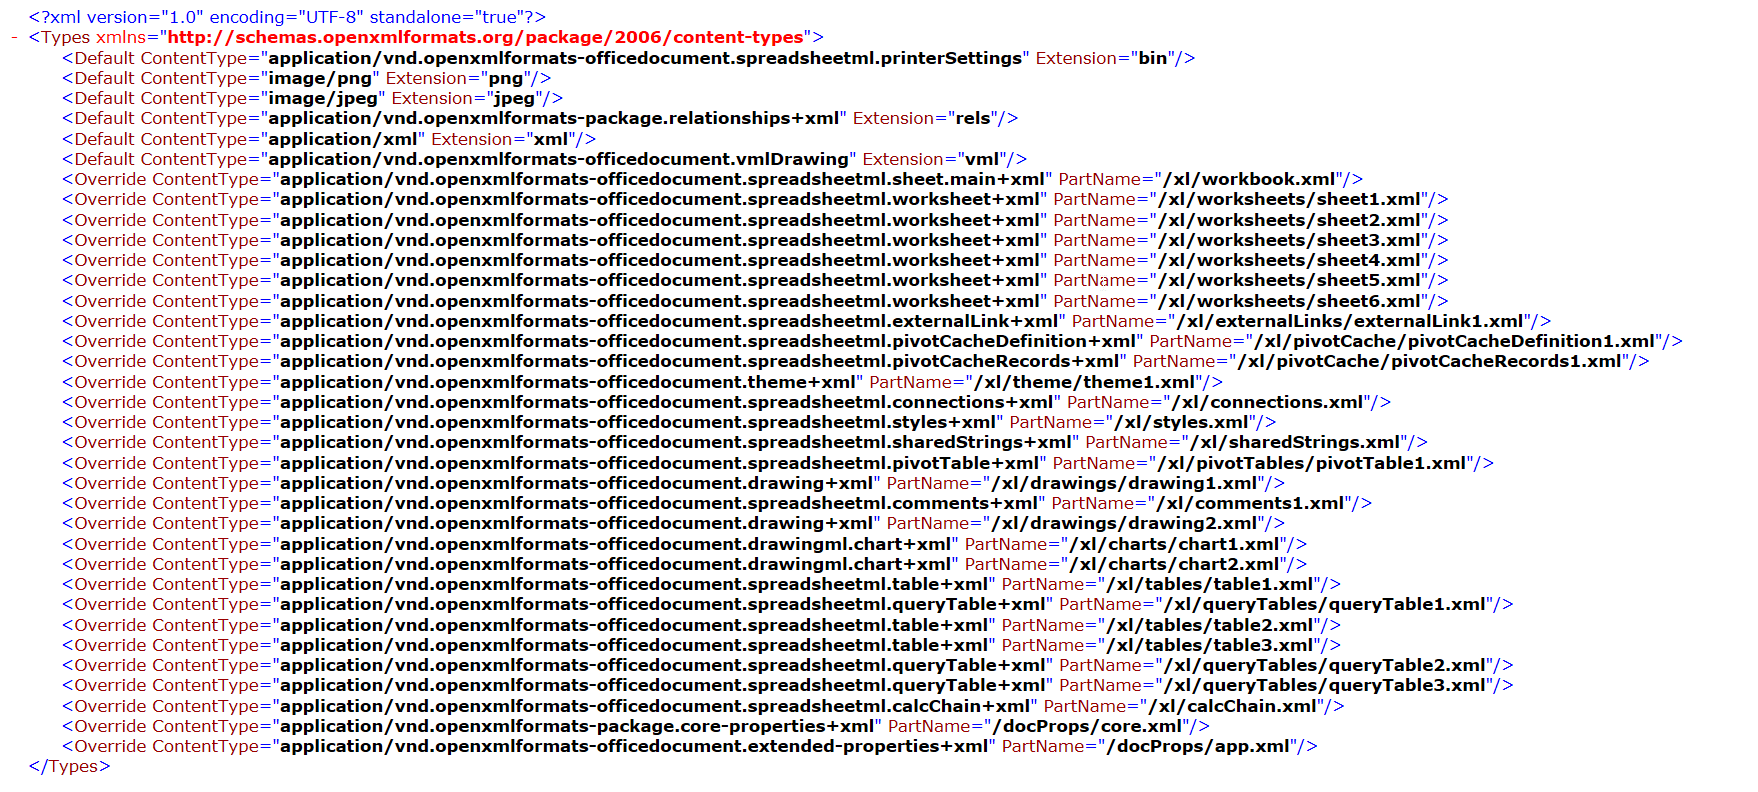1758x792 pixels.
Task: Click the closing Types tag
Action: [69, 766]
